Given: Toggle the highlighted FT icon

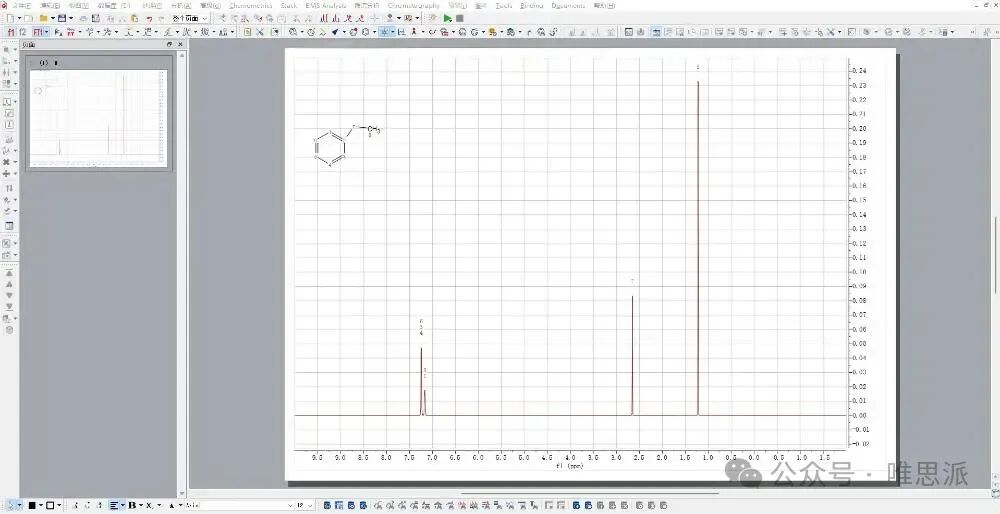Looking at the screenshot, I should coord(38,32).
